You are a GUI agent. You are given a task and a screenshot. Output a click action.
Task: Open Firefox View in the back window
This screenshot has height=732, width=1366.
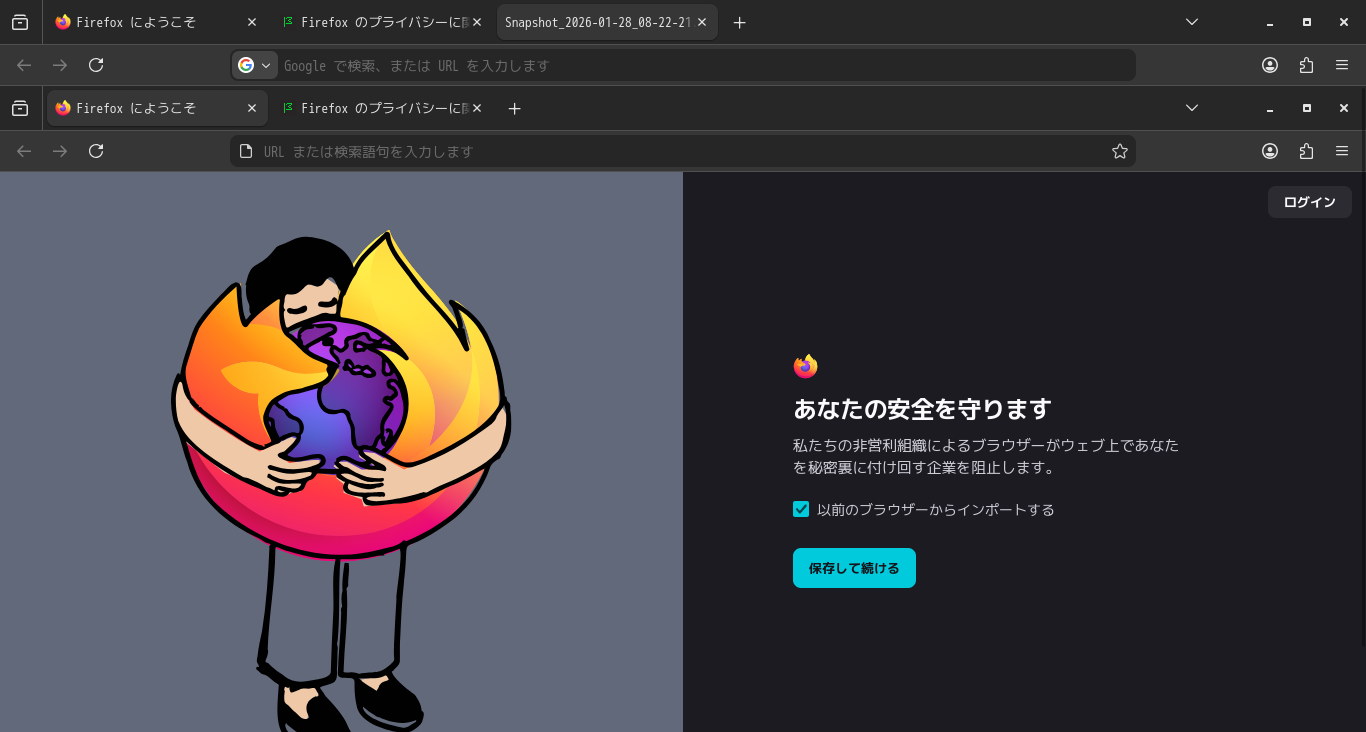coord(20,22)
